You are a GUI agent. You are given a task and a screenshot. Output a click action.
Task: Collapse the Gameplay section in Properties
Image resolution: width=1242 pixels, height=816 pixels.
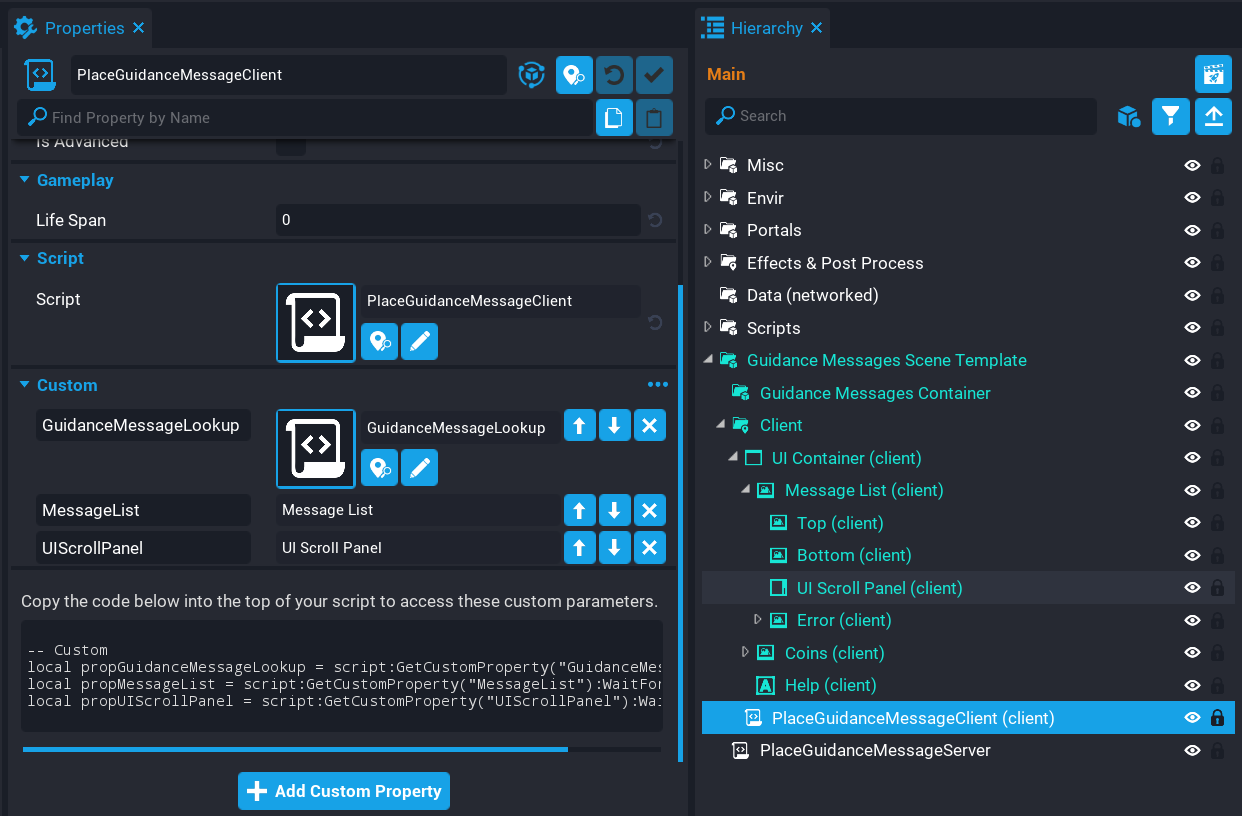point(25,180)
